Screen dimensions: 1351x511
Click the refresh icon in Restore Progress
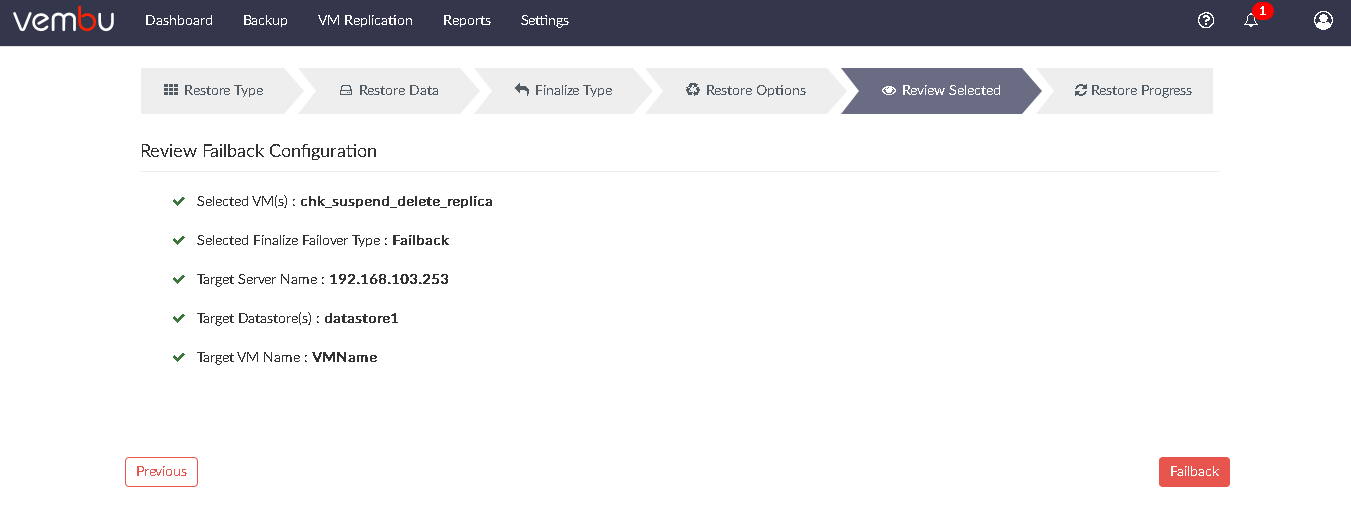tap(1081, 90)
